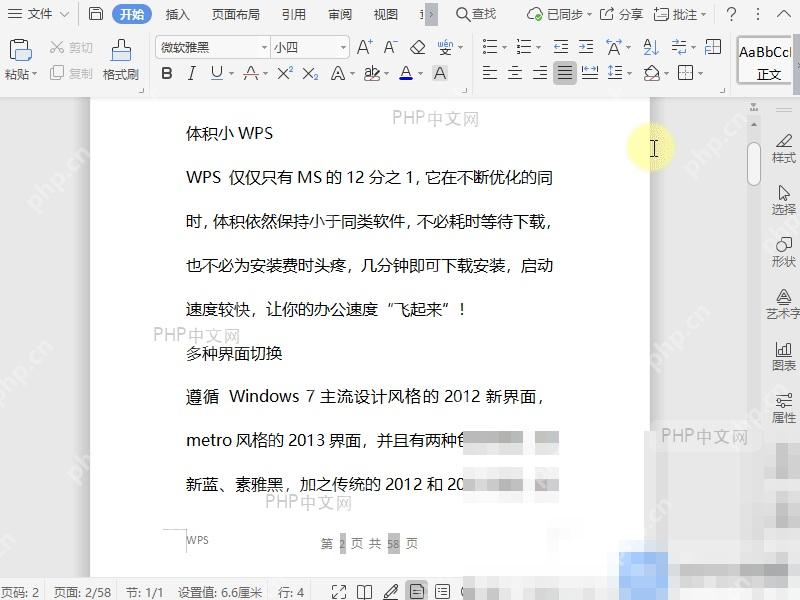Click the 查找 search button
Image resolution: width=800 pixels, height=600 pixels.
coord(476,14)
